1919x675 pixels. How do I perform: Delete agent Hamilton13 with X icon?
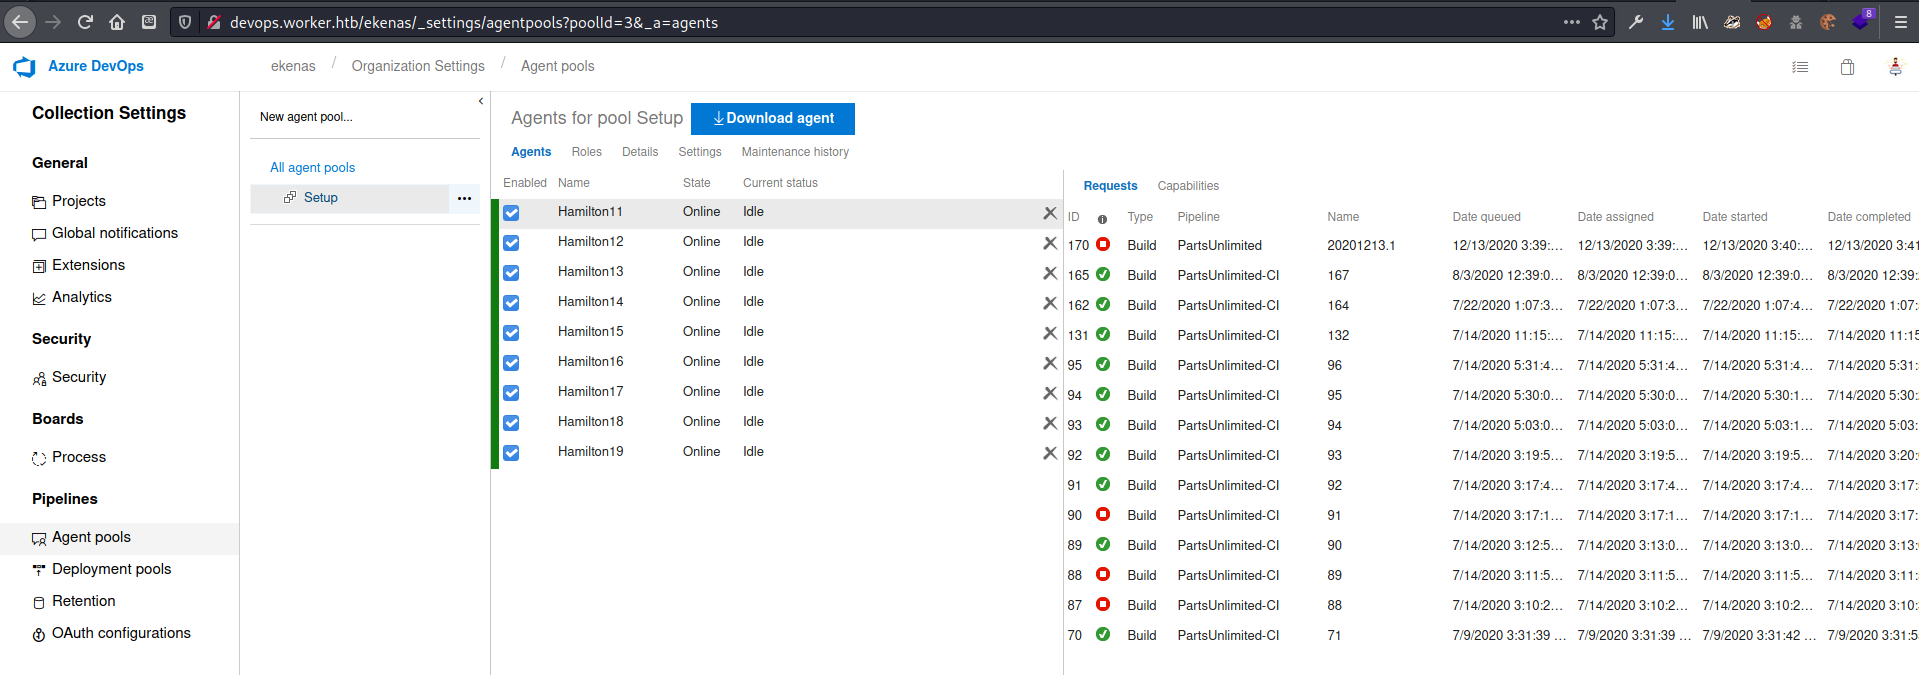(x=1050, y=272)
